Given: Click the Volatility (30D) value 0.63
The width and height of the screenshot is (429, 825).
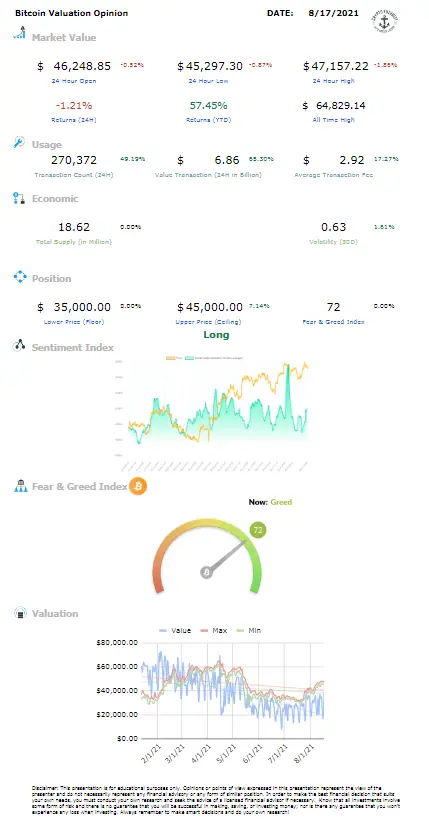Looking at the screenshot, I should click(x=334, y=227).
